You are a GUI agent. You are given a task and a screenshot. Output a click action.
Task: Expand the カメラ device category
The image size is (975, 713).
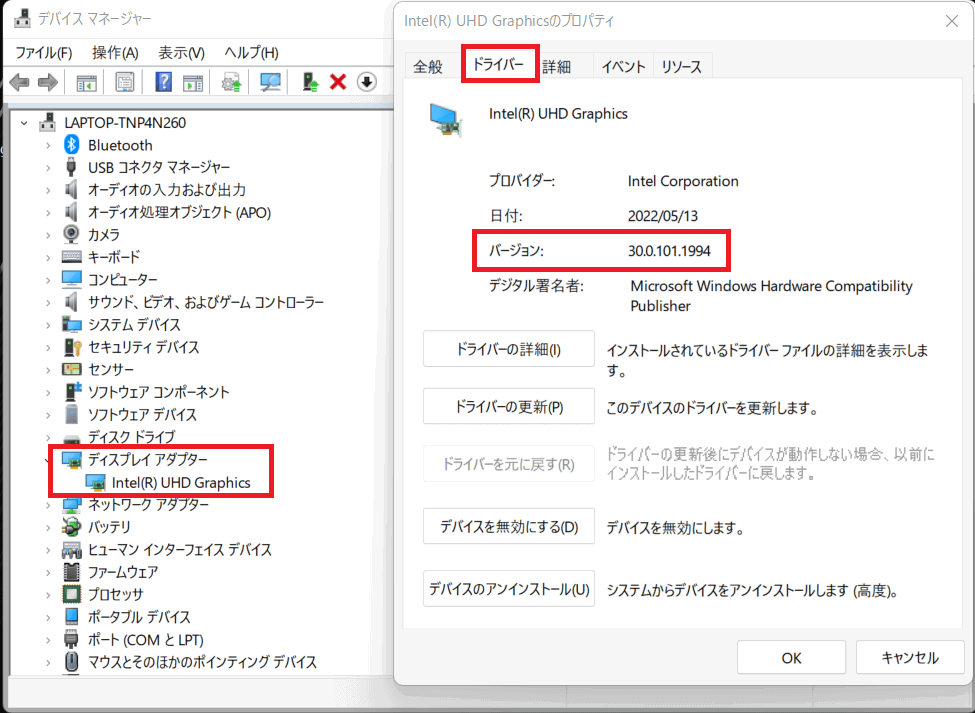[47, 234]
